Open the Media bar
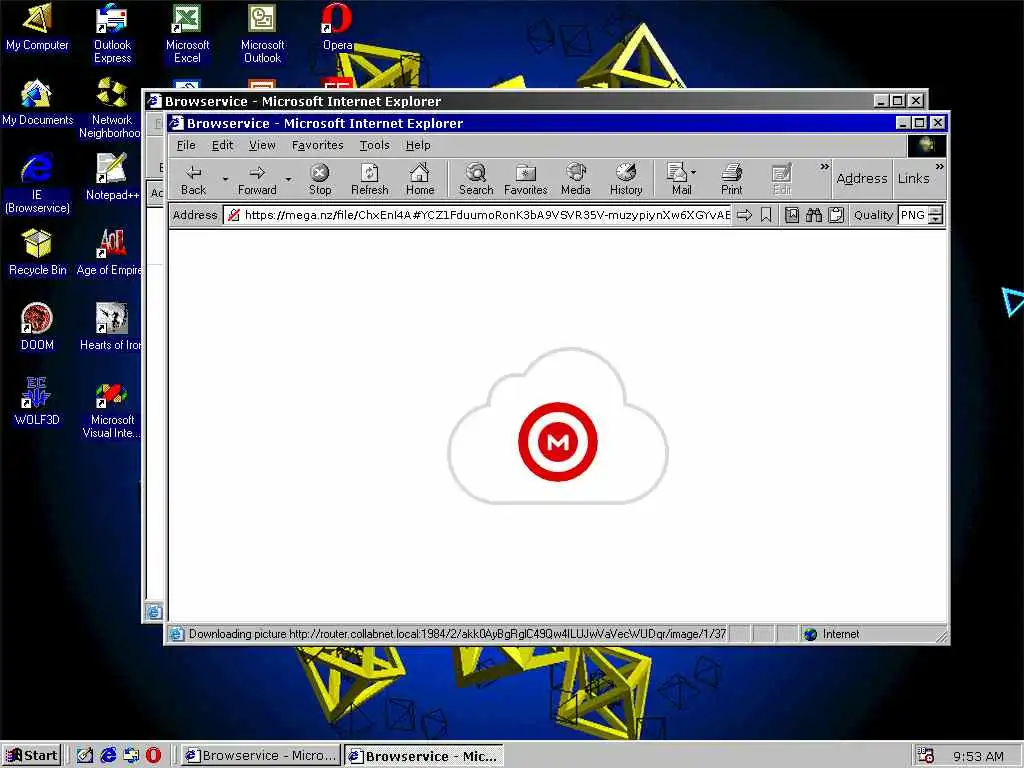 575,180
